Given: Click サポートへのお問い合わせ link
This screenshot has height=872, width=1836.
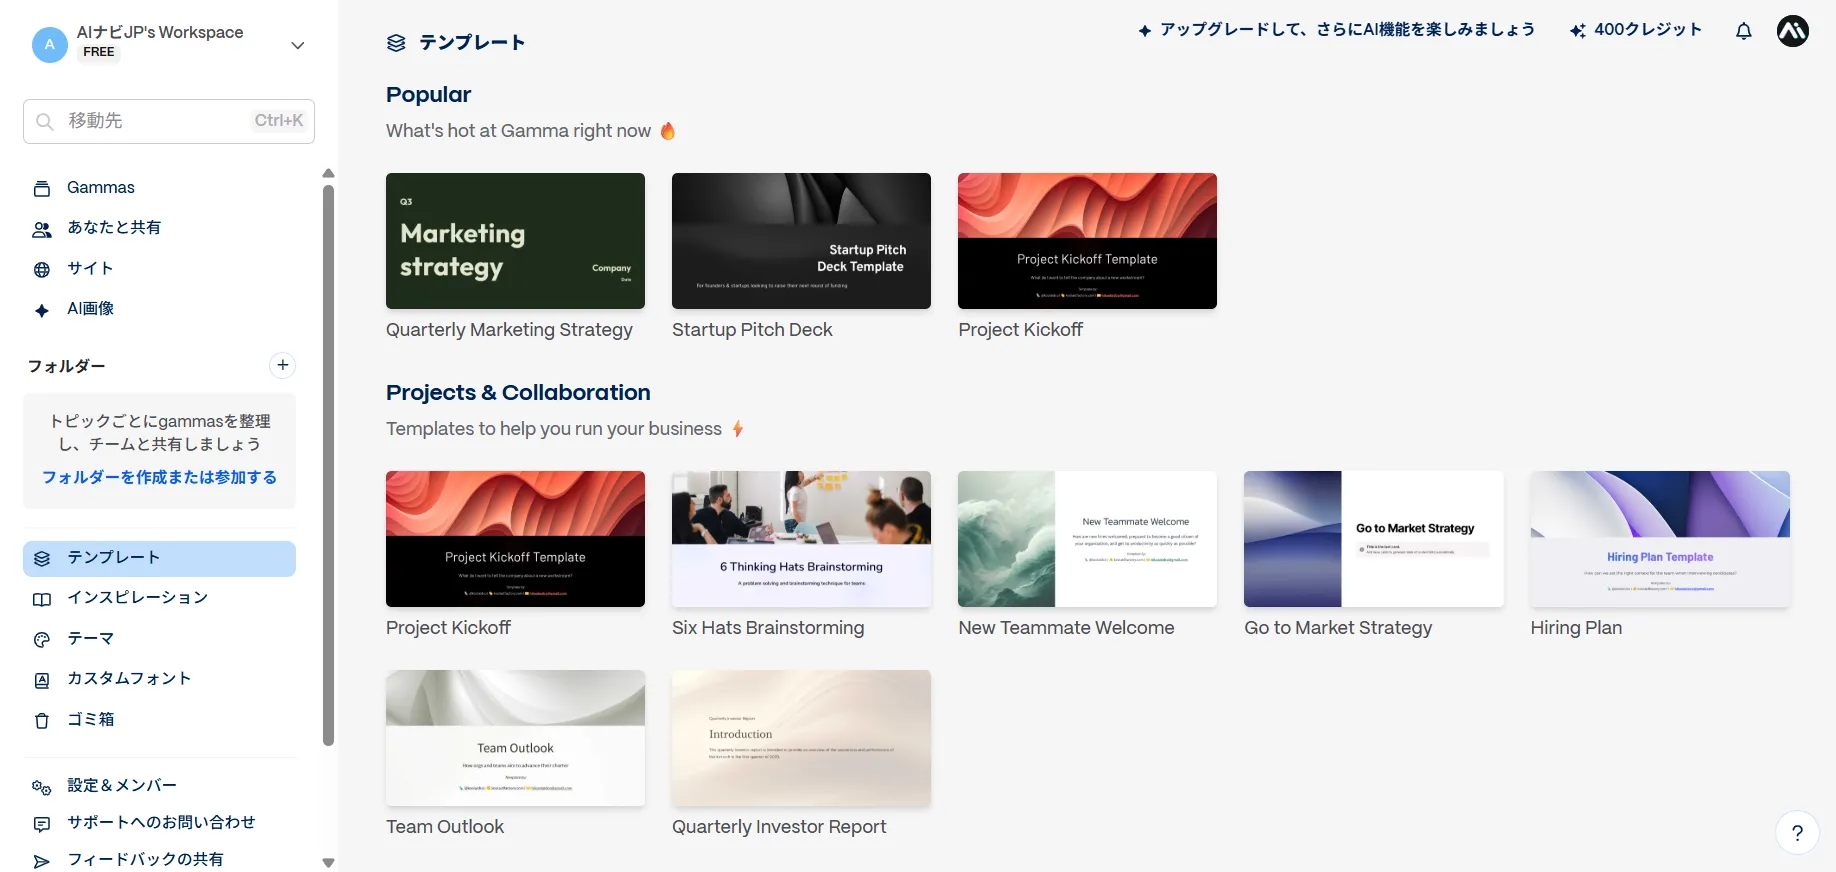Looking at the screenshot, I should [160, 823].
